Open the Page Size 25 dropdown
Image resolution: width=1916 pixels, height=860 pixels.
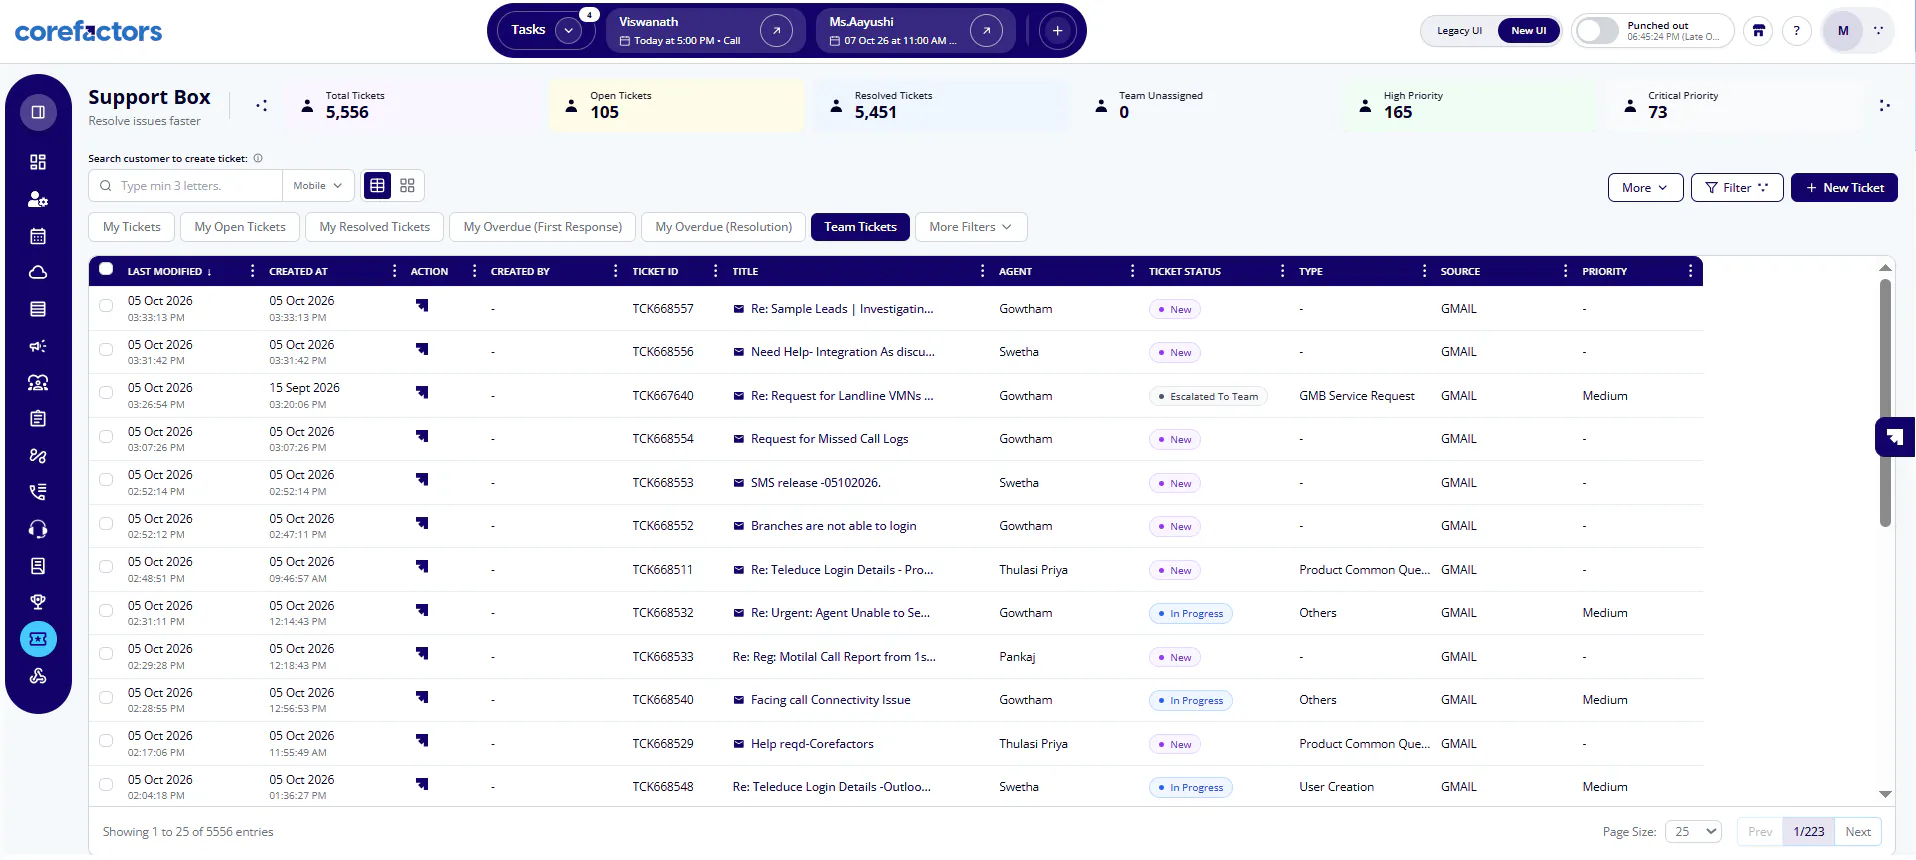[1693, 832]
